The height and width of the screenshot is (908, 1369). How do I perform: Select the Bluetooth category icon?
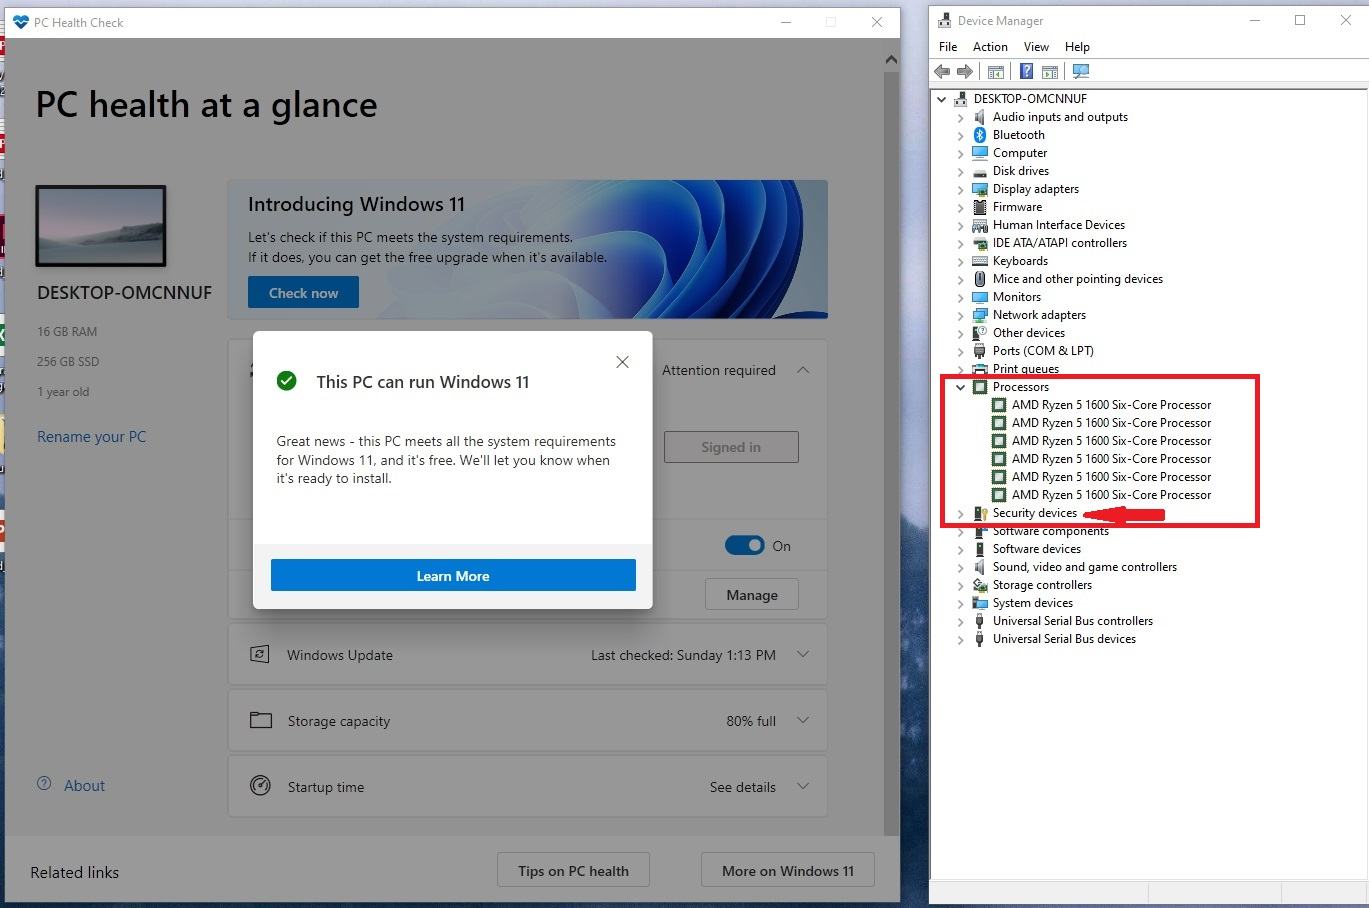point(980,135)
